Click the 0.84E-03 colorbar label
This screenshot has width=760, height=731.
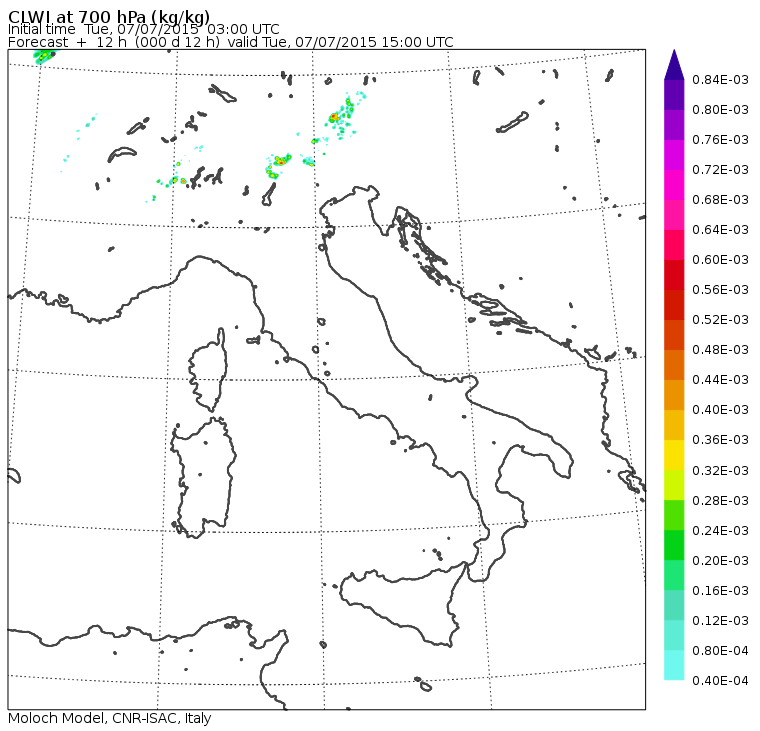(x=720, y=79)
